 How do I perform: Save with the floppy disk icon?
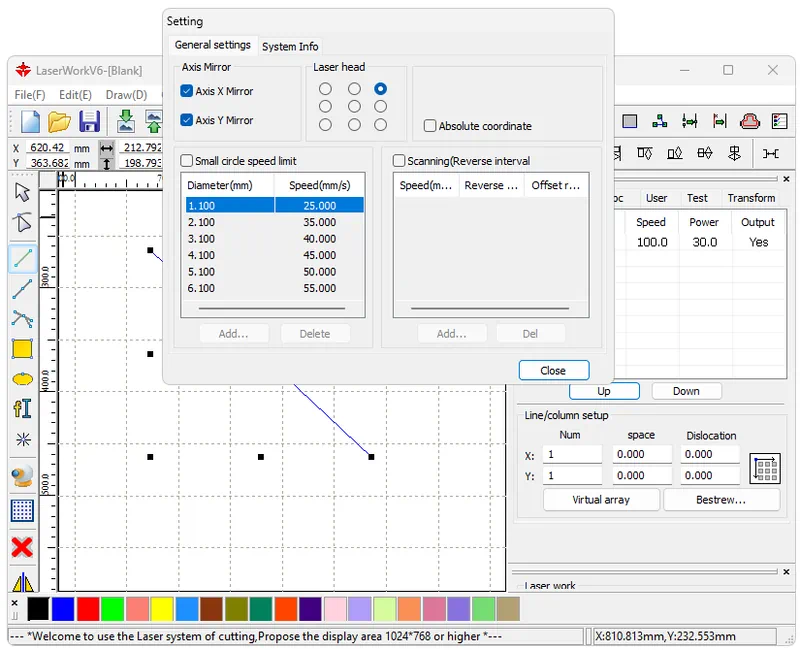(89, 121)
